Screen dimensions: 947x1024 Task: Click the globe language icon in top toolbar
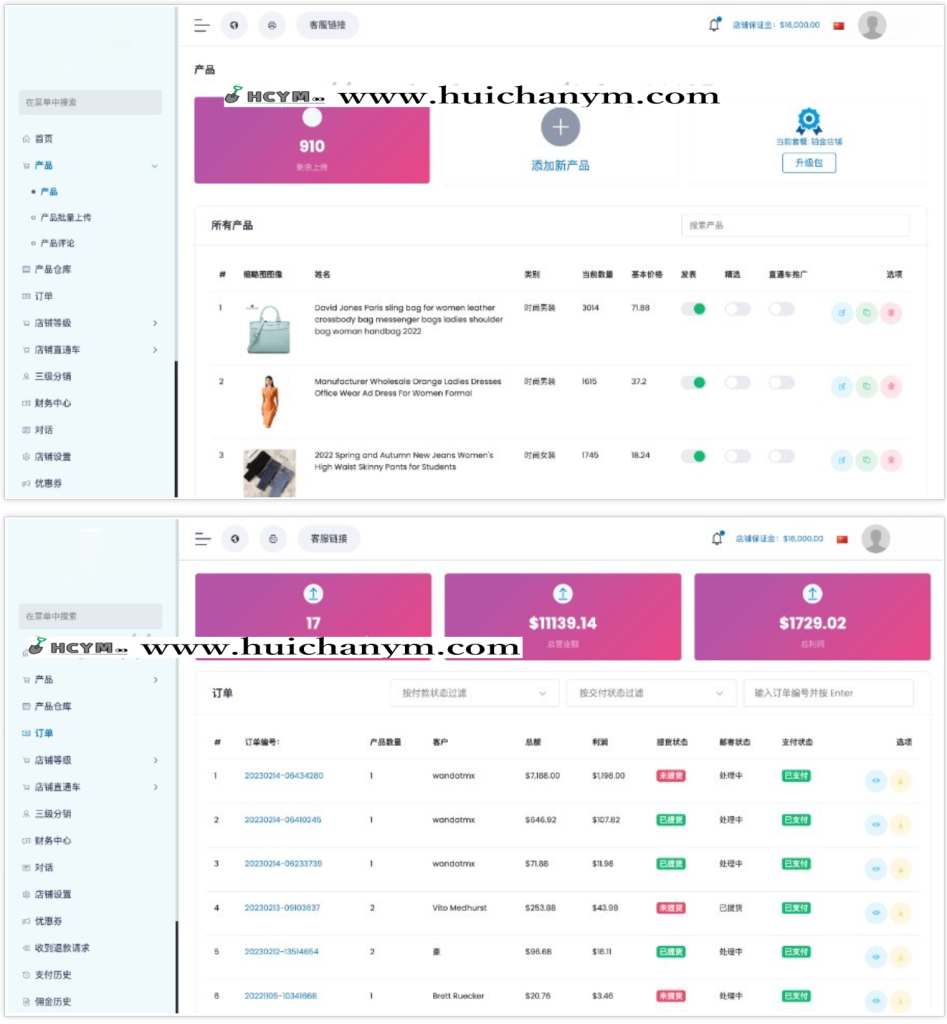(x=235, y=25)
